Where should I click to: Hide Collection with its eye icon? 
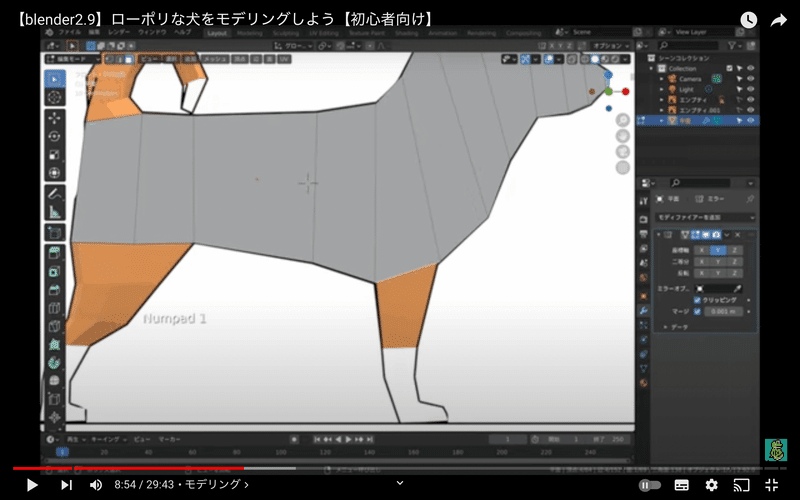click(x=751, y=68)
